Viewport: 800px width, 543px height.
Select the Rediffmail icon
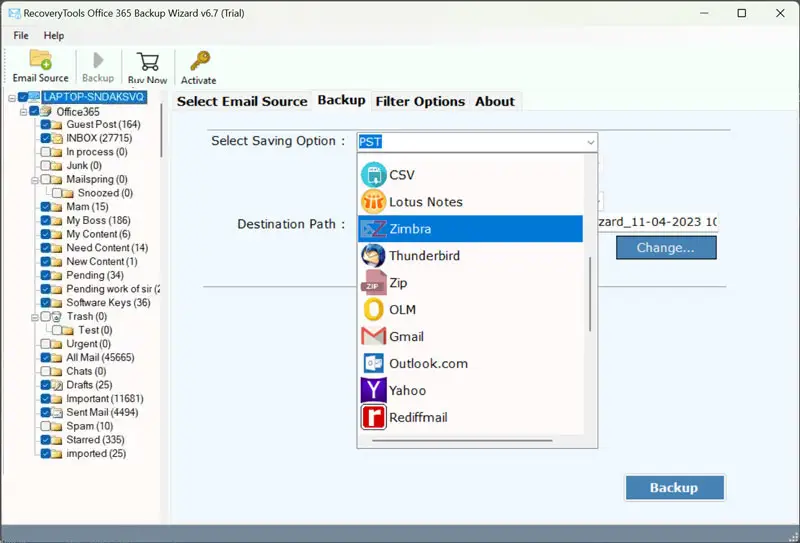[373, 417]
